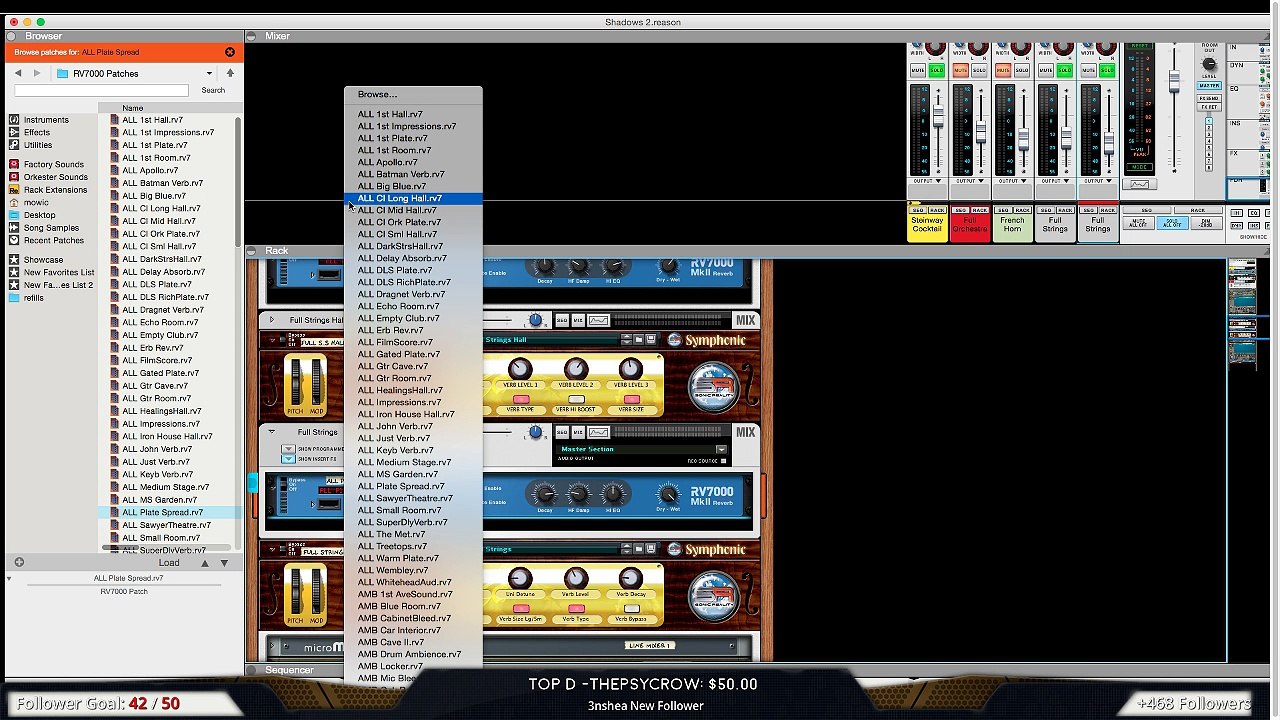Select previous patch with up arrow
This screenshot has height=720, width=1280.
[205, 563]
